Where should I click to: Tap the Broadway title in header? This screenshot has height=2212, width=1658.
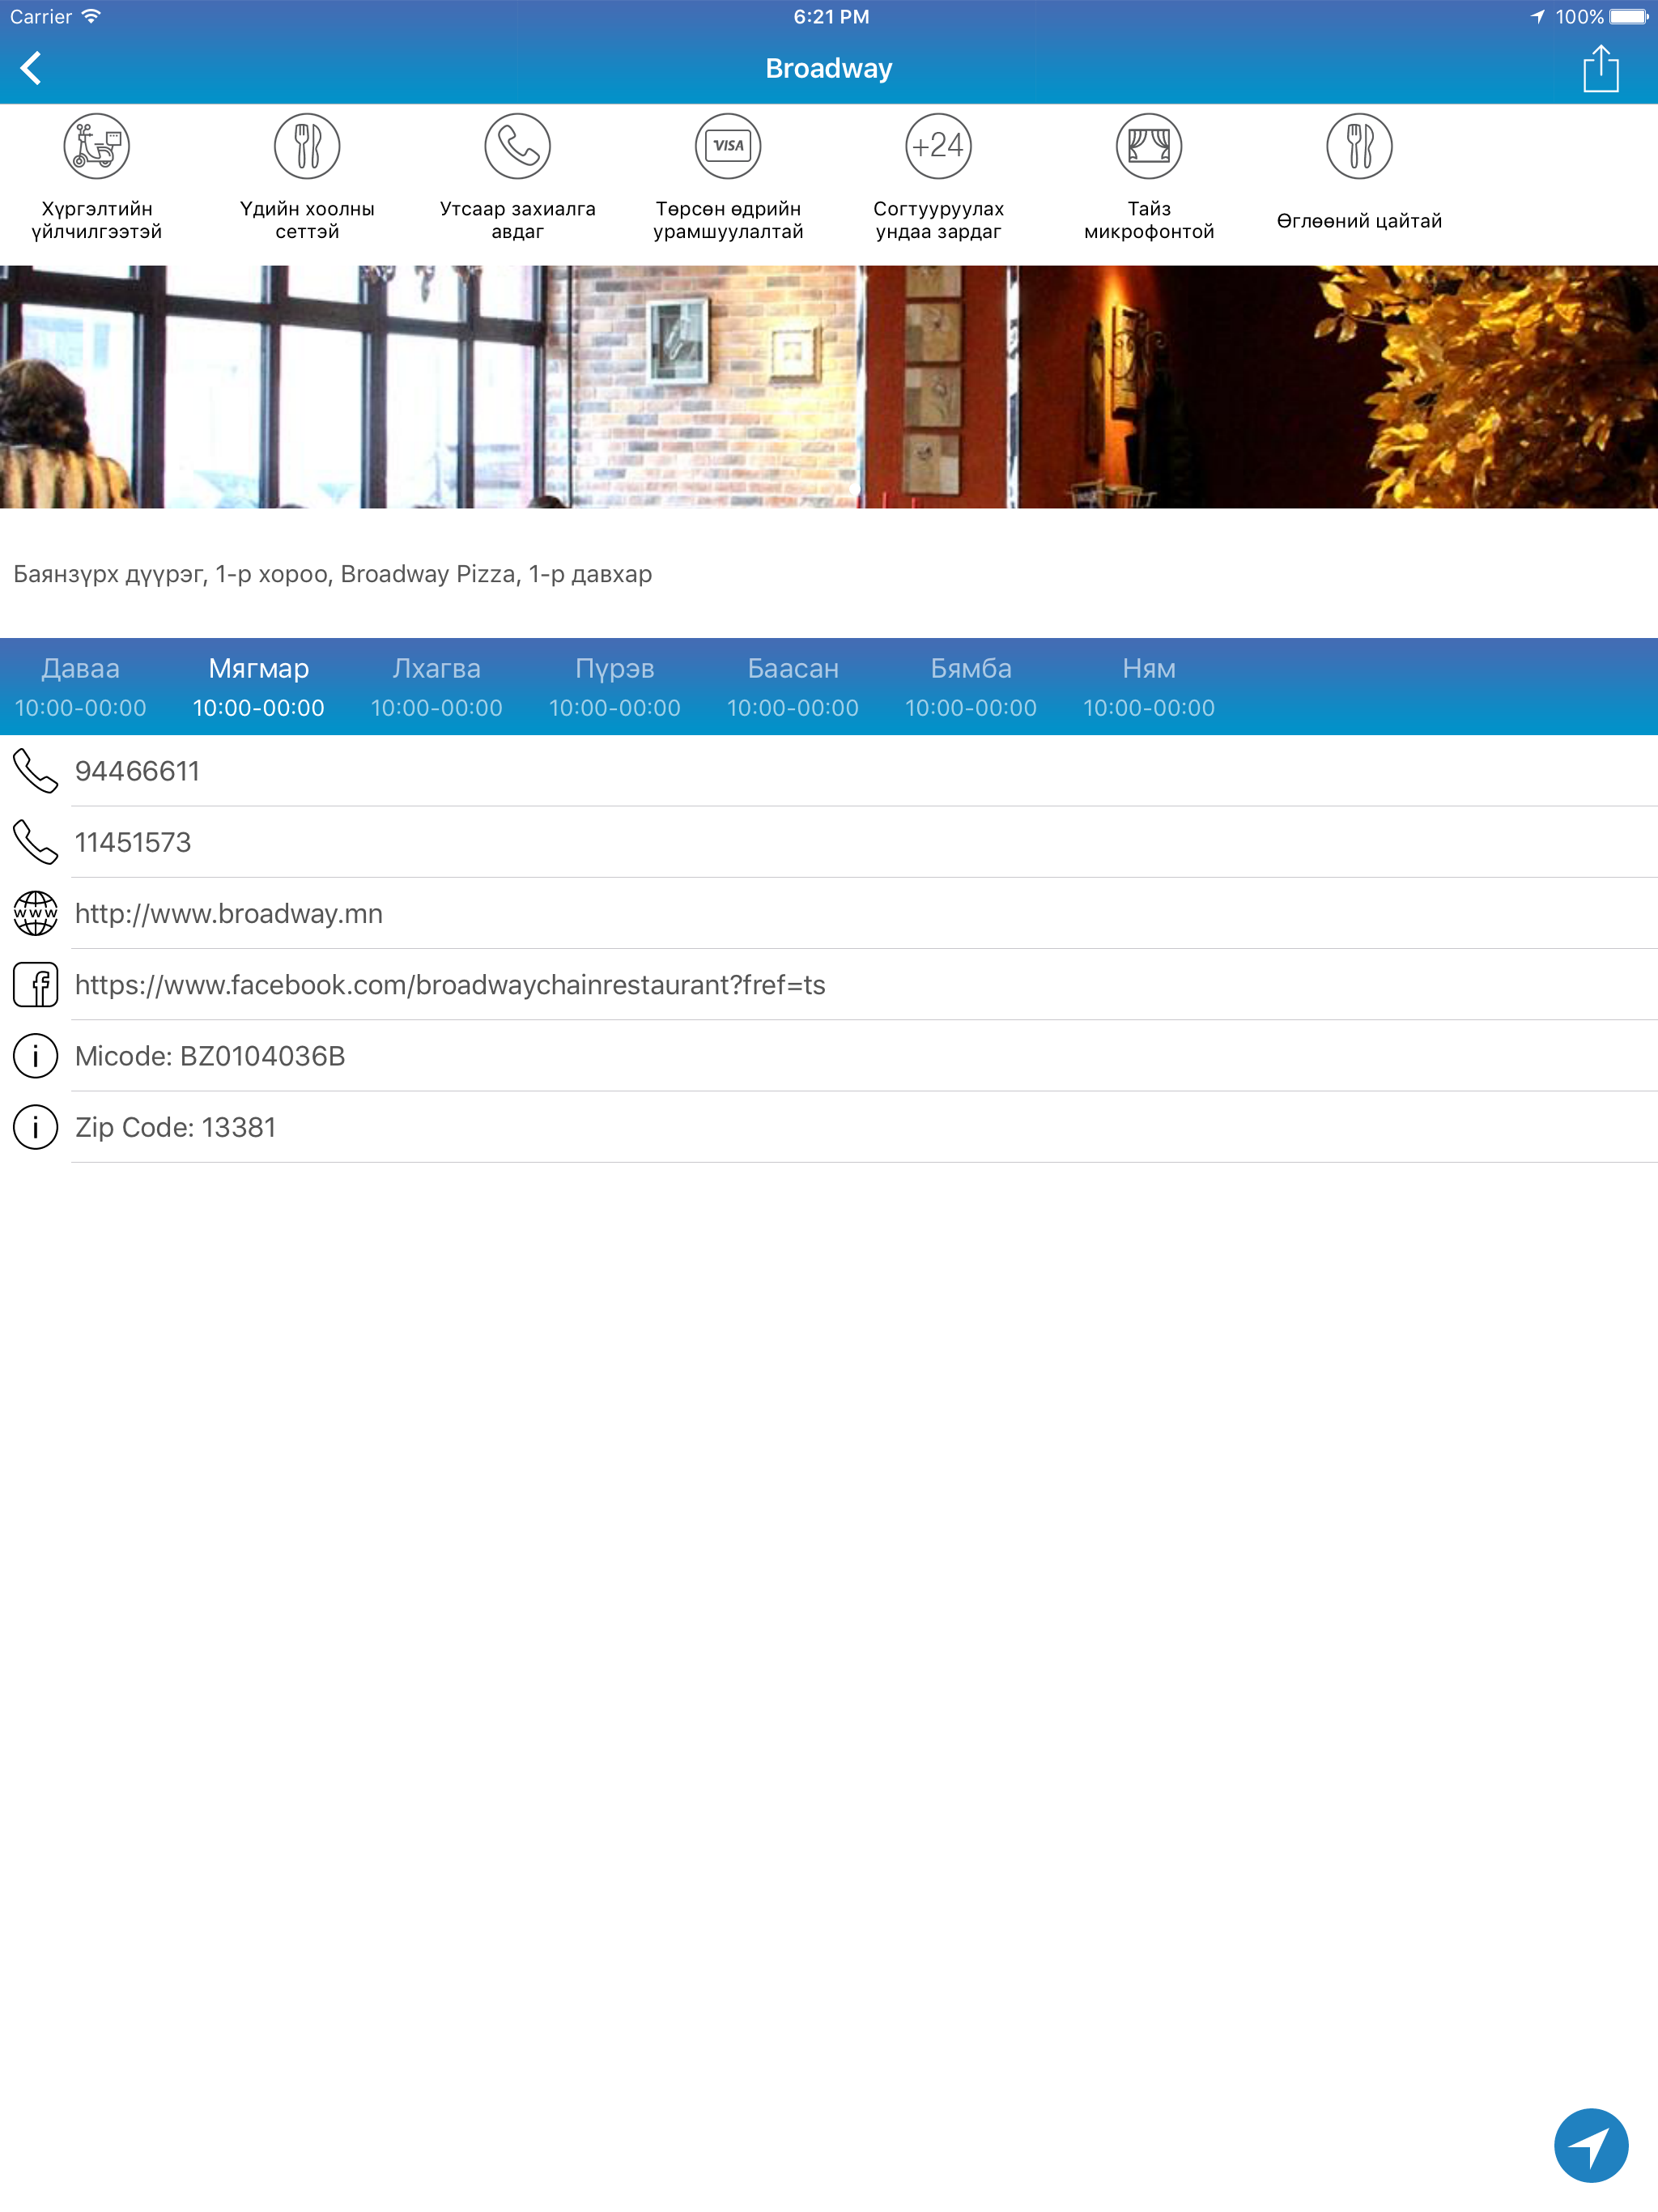pyautogui.click(x=829, y=68)
